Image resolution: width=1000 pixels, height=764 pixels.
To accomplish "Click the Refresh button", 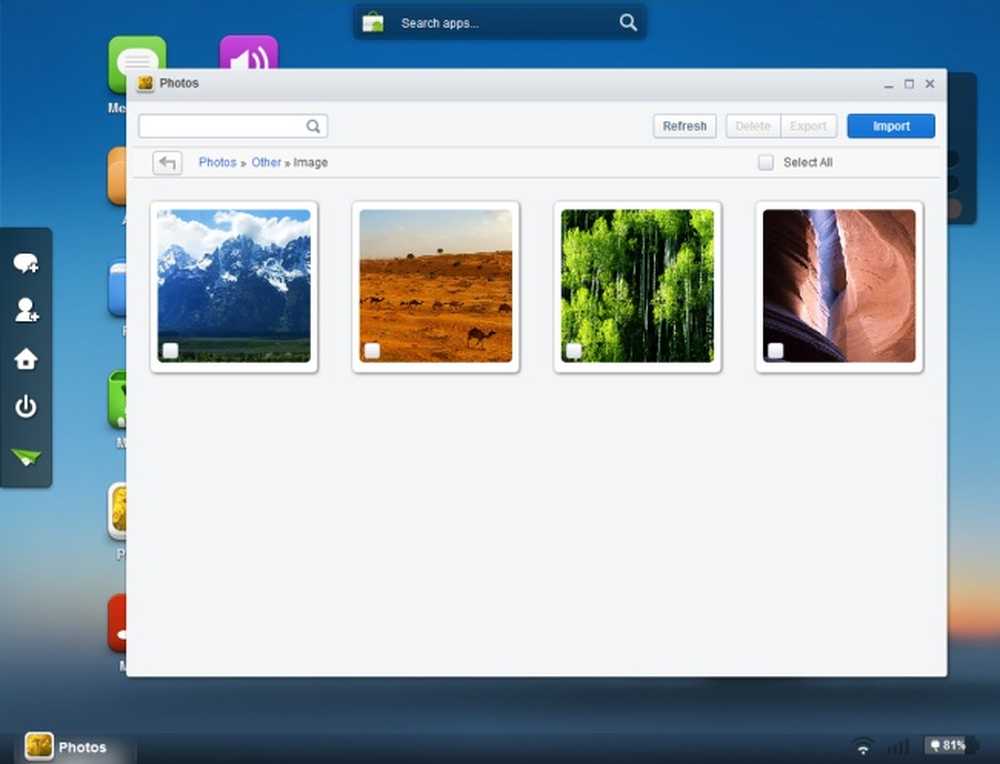I will [684, 126].
